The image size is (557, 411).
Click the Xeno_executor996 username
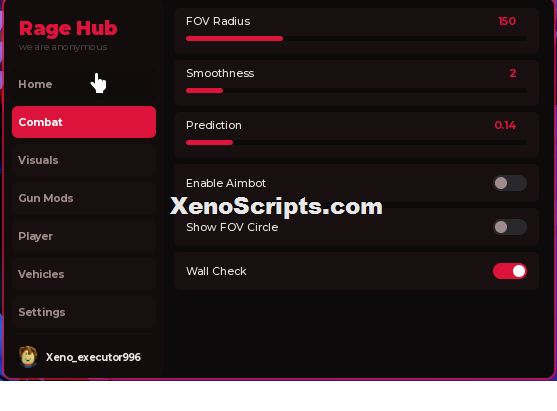(93, 357)
